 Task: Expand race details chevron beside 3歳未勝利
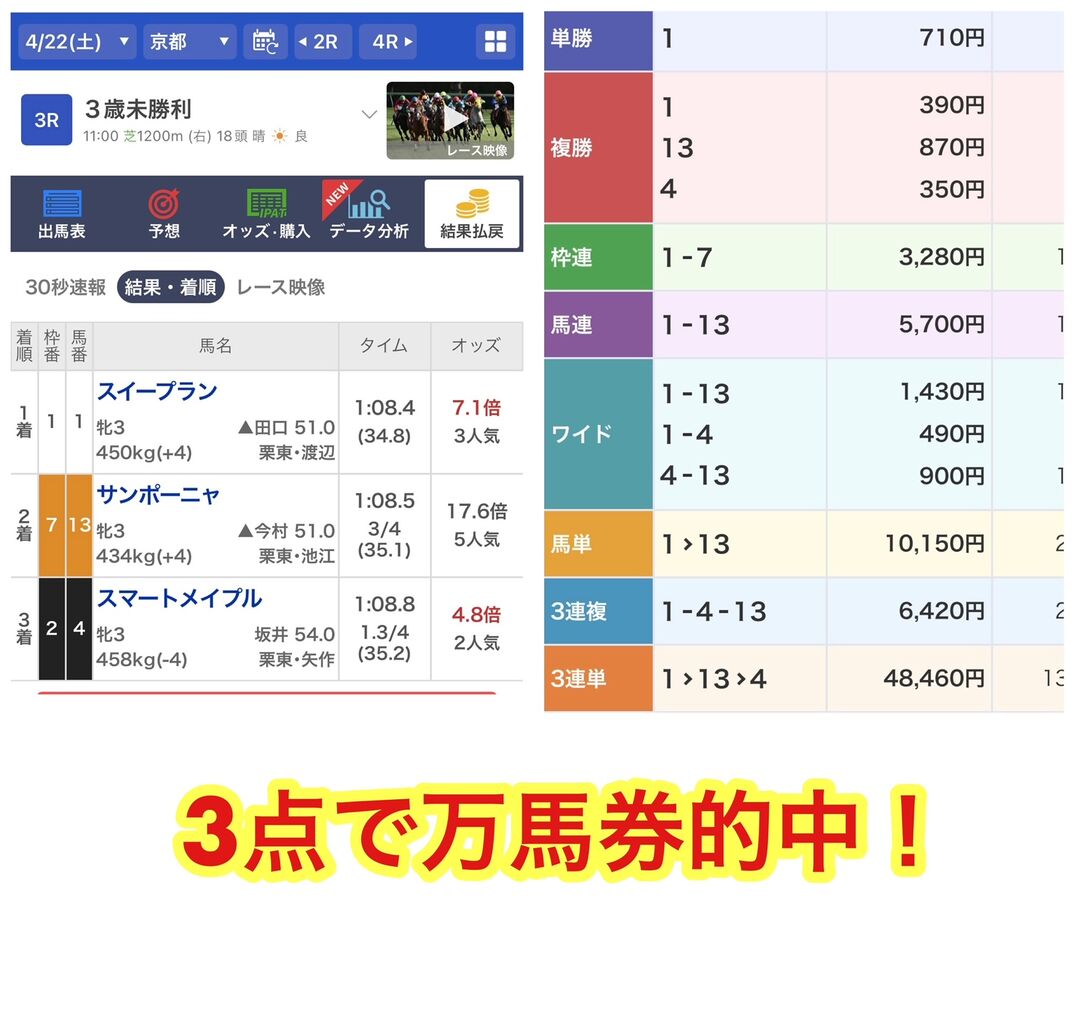click(x=369, y=114)
